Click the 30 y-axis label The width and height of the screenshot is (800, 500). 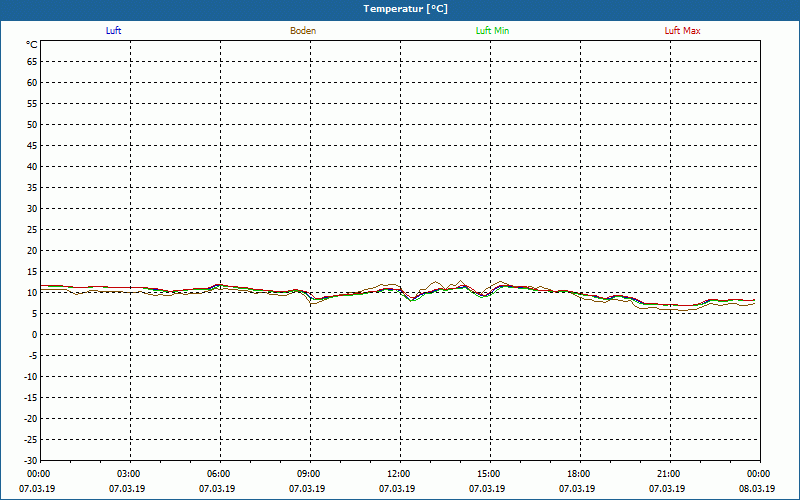coord(32,209)
